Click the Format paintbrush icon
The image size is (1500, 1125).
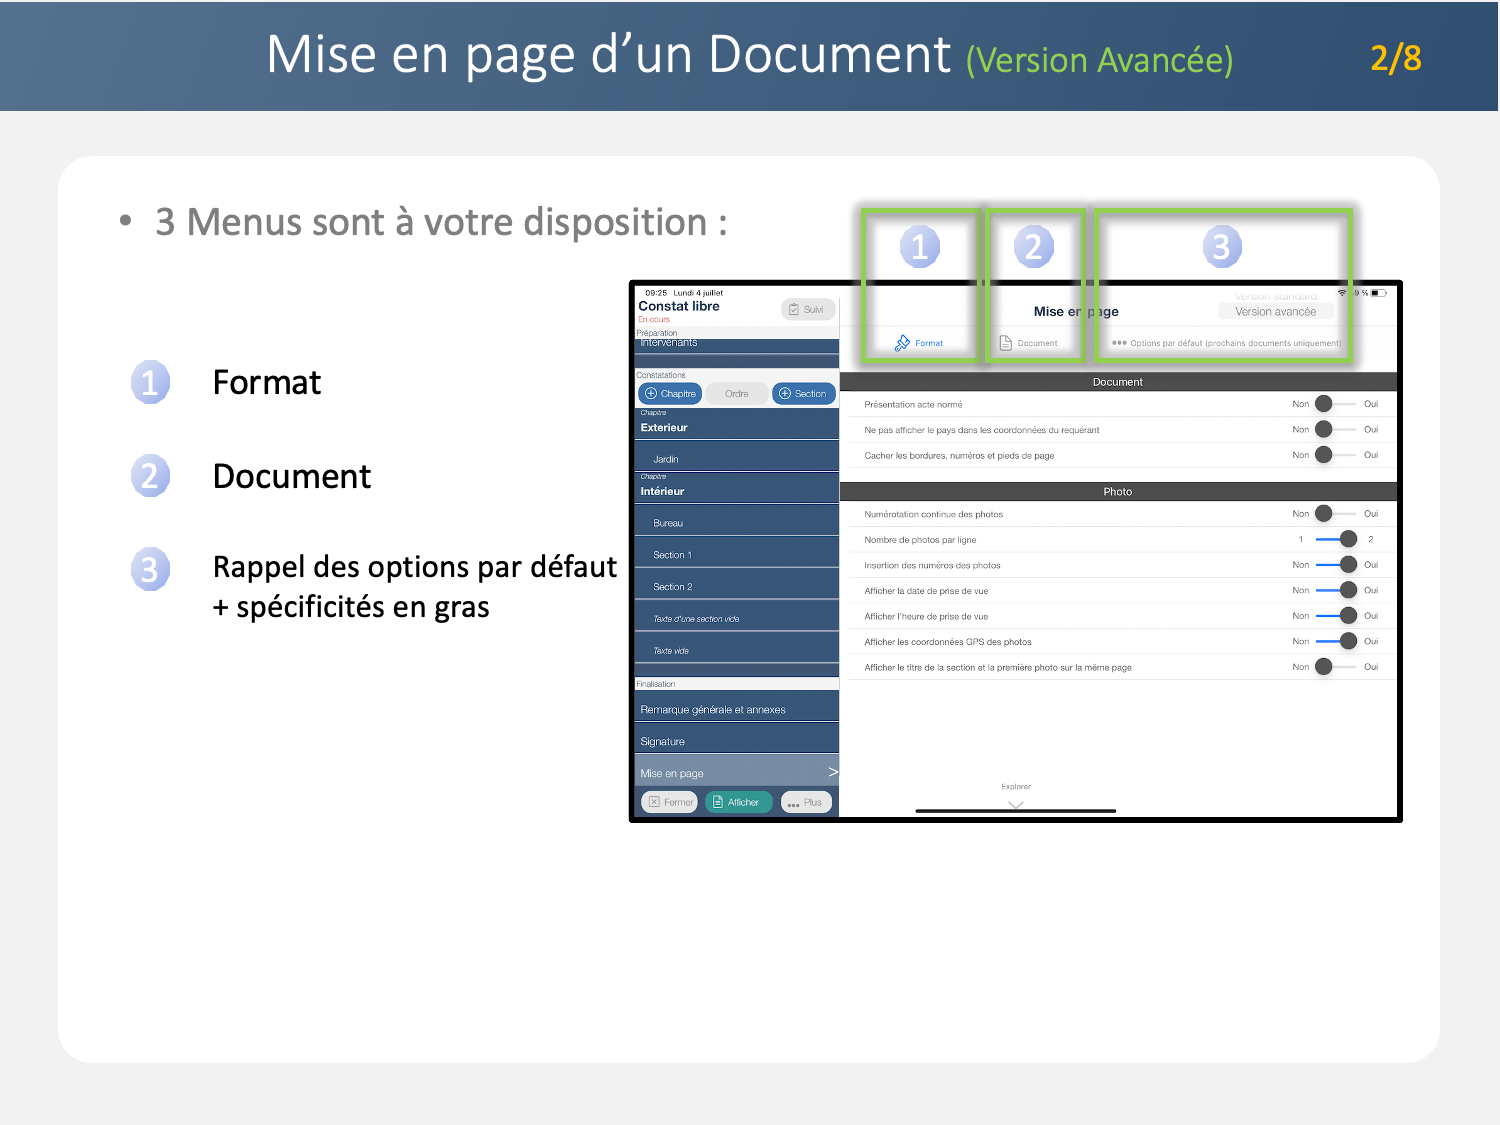(902, 343)
